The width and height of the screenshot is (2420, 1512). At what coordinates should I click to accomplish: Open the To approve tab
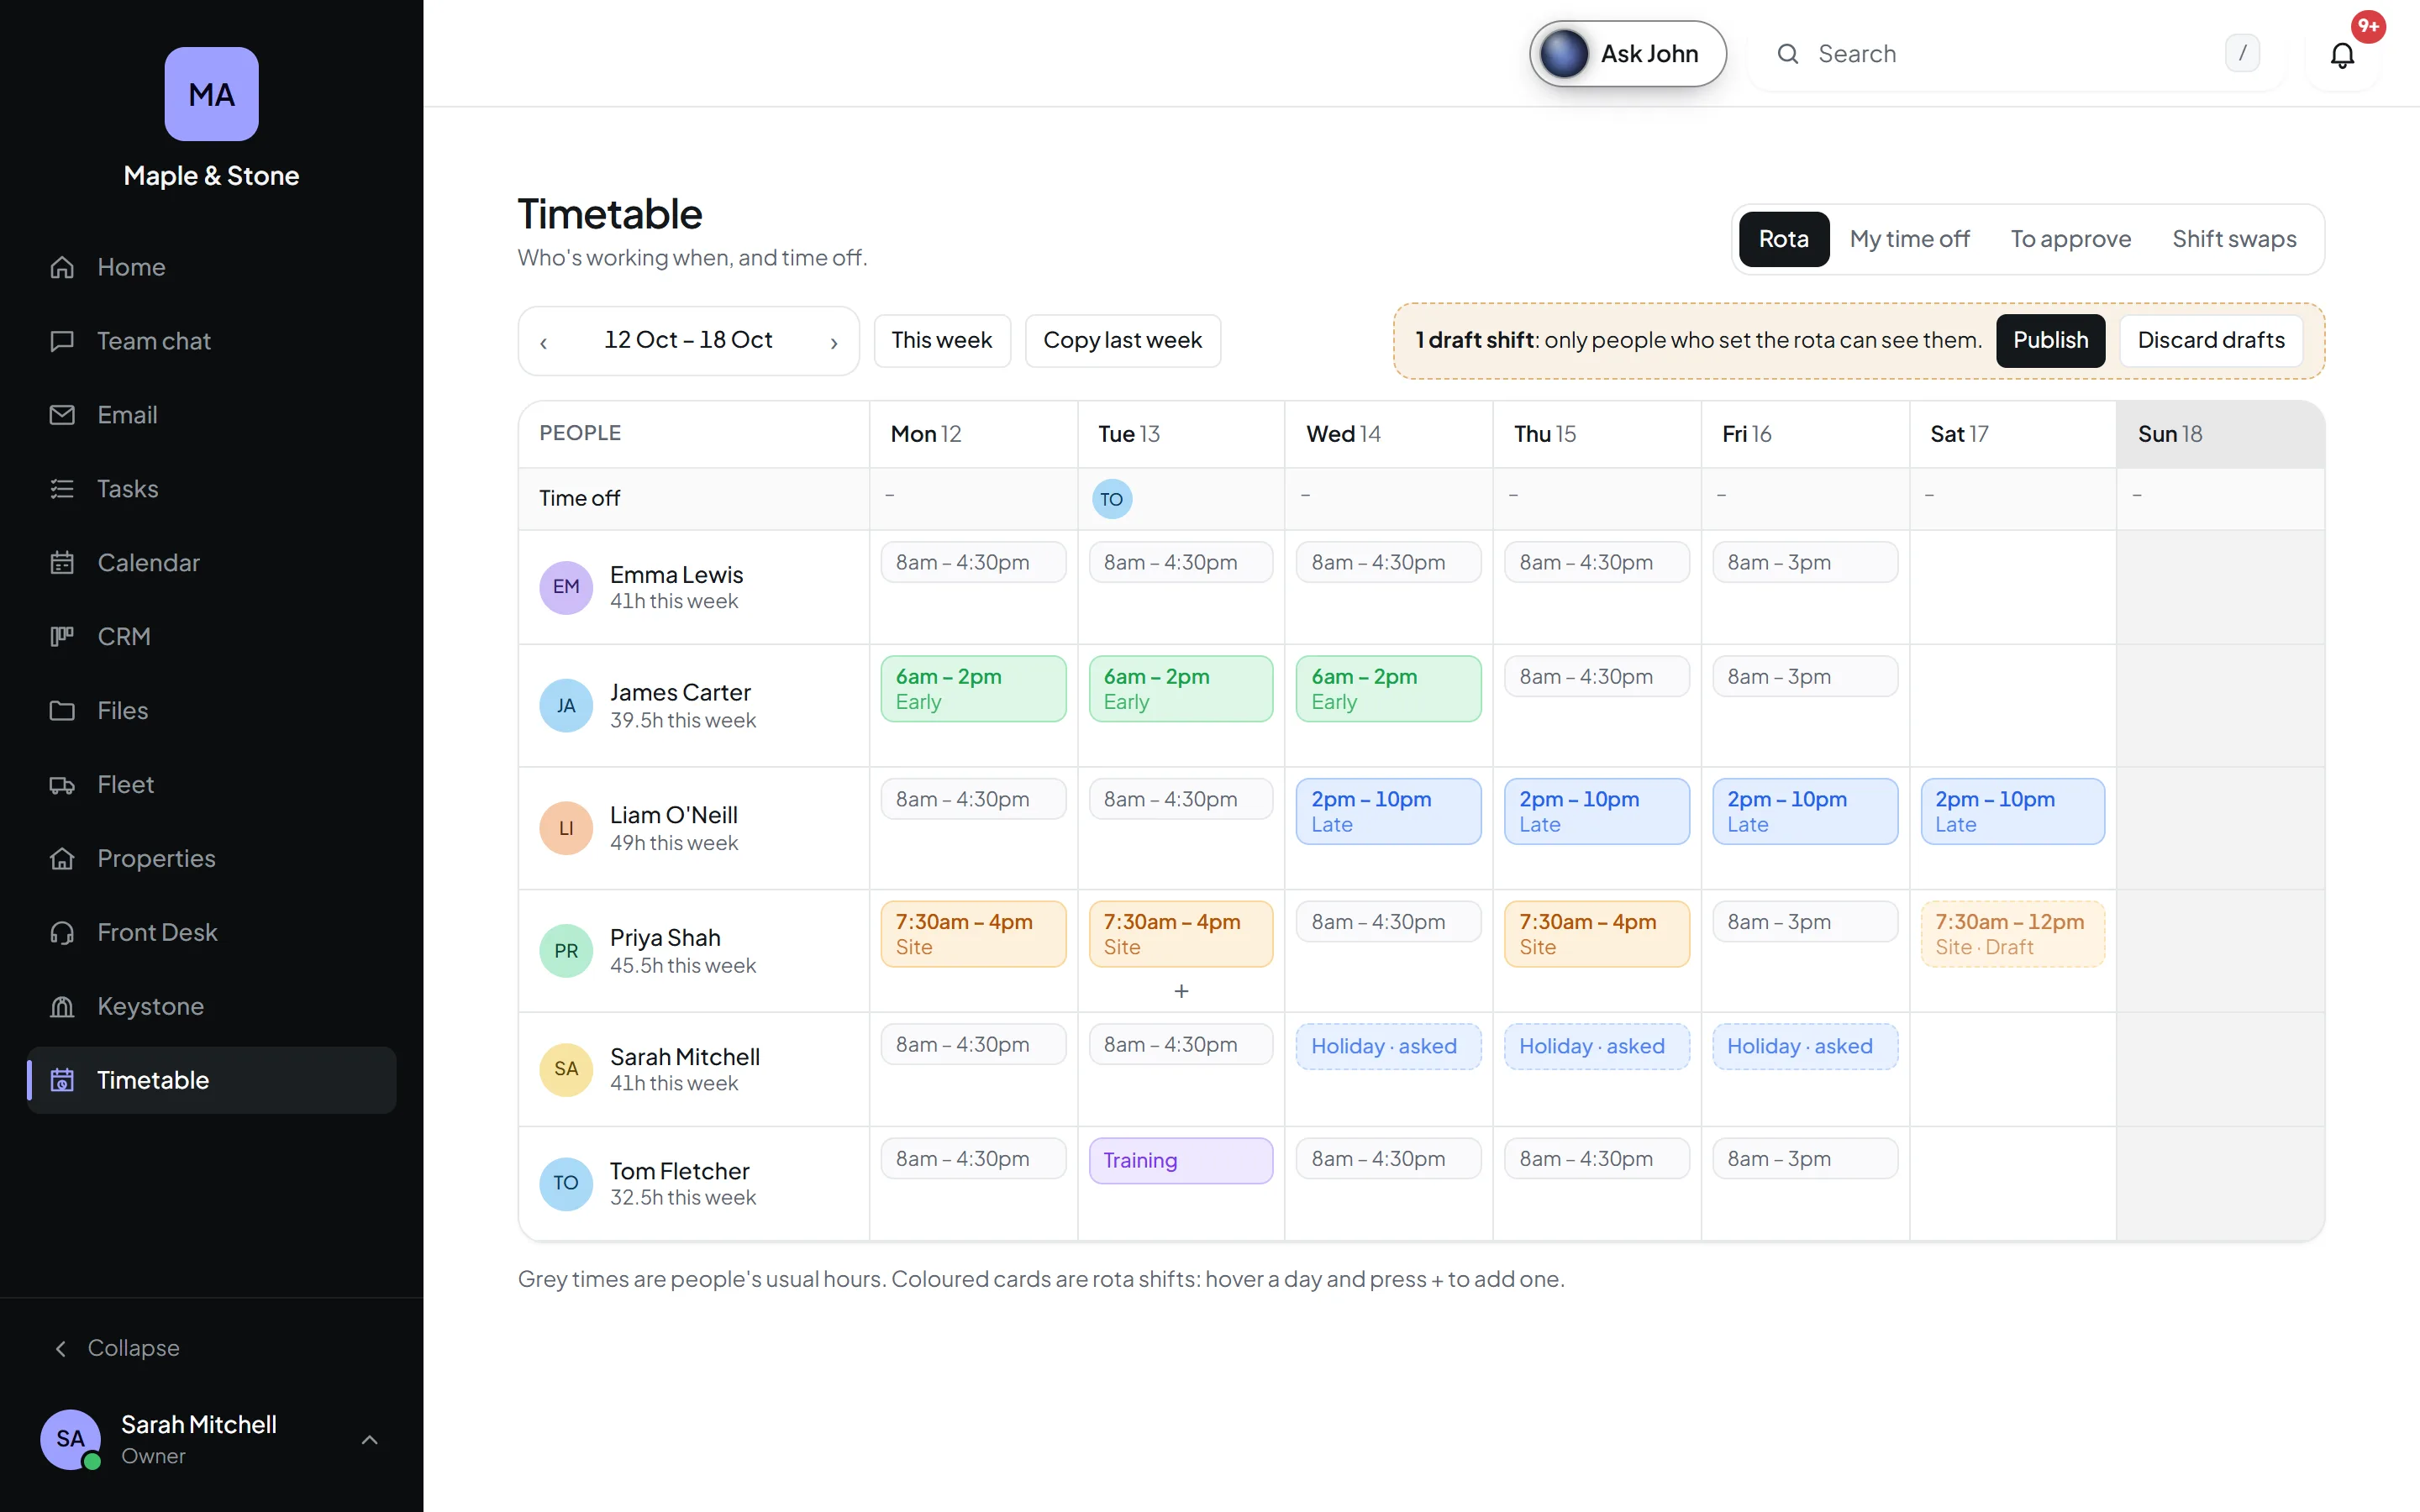(x=2070, y=239)
